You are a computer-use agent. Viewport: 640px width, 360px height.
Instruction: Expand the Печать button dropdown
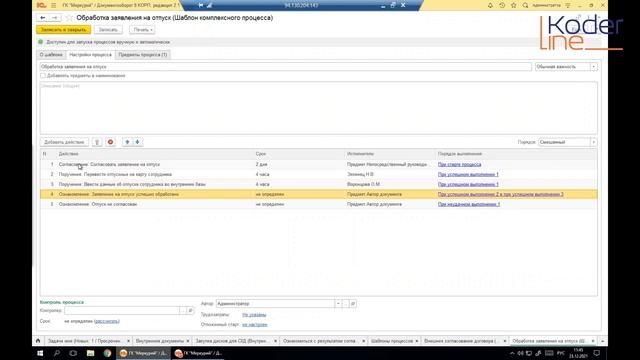(142, 30)
